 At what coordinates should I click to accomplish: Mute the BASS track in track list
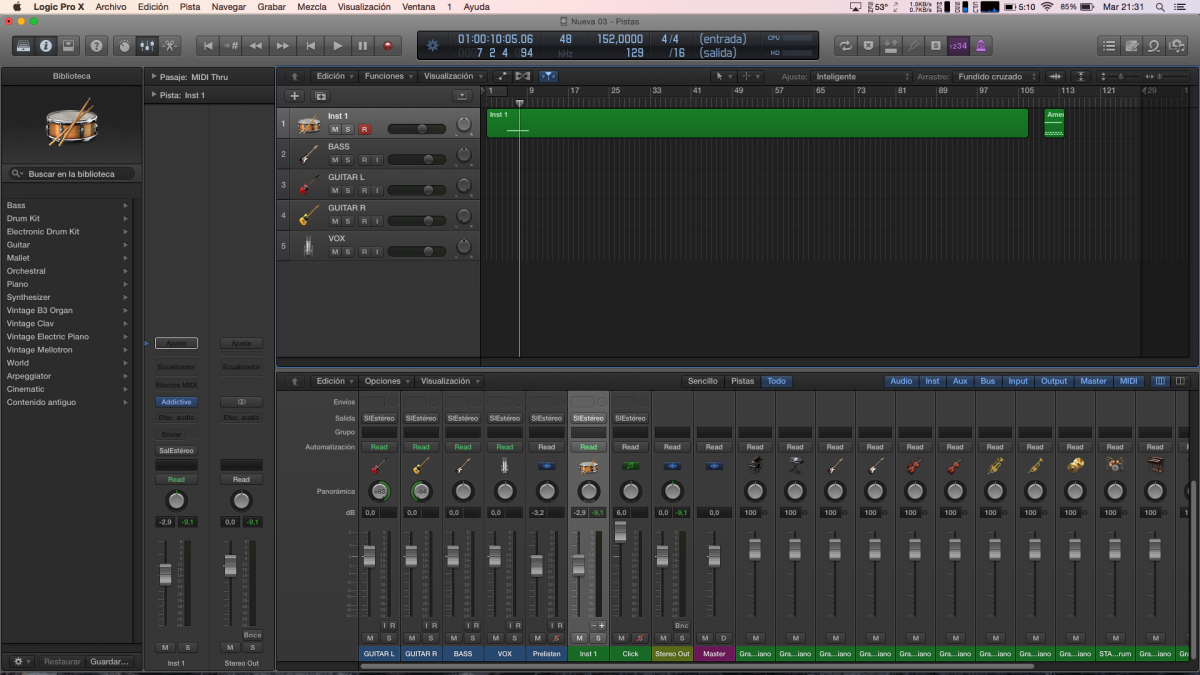tap(335, 160)
